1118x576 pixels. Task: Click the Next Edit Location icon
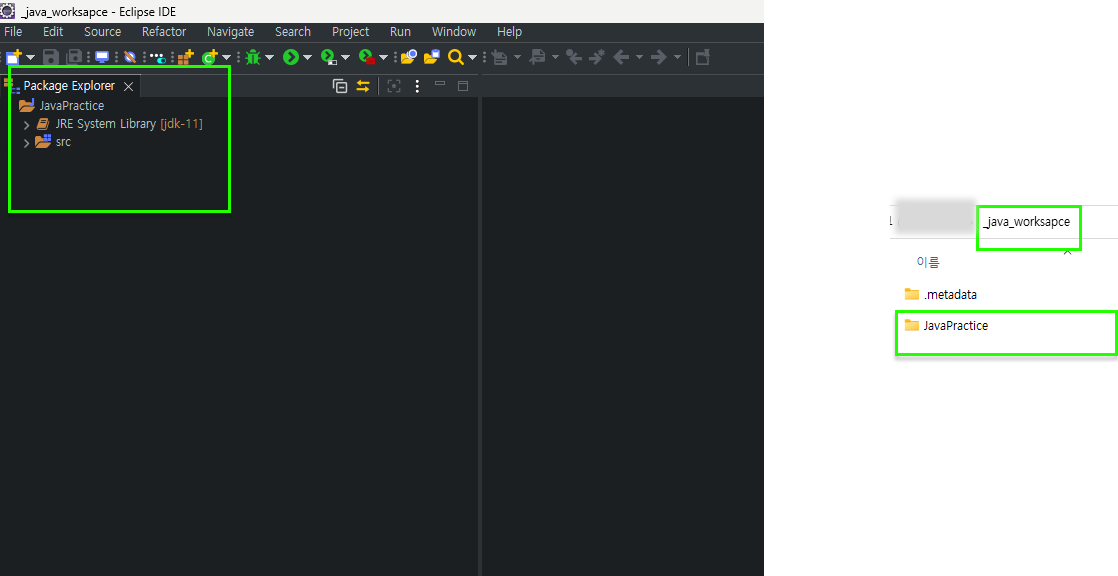(x=597, y=57)
